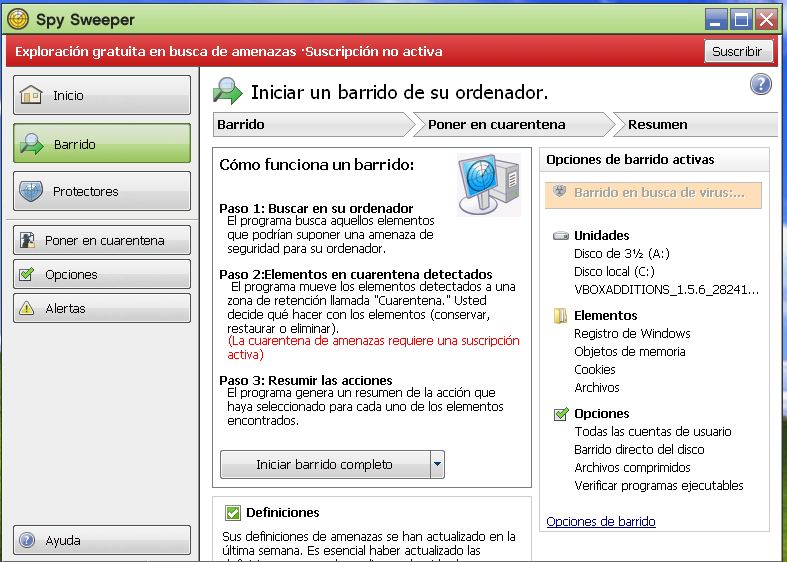
Task: Click the Archivos entry under Elementos
Action: pos(597,388)
